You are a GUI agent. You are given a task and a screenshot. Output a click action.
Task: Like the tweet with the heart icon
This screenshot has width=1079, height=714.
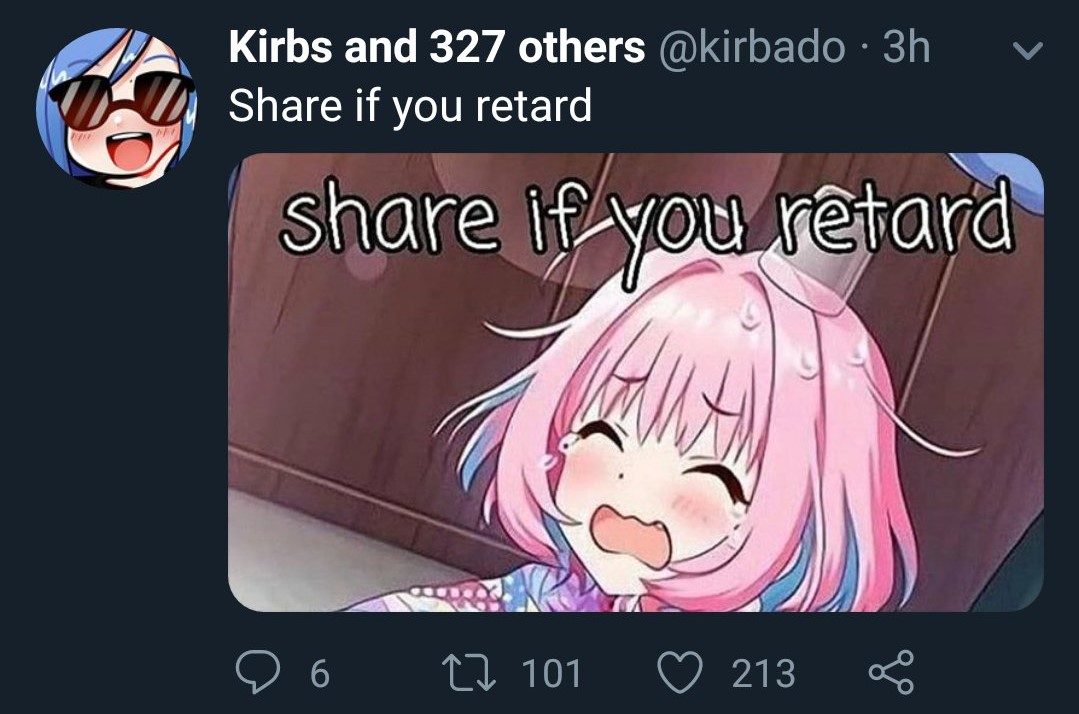click(680, 672)
